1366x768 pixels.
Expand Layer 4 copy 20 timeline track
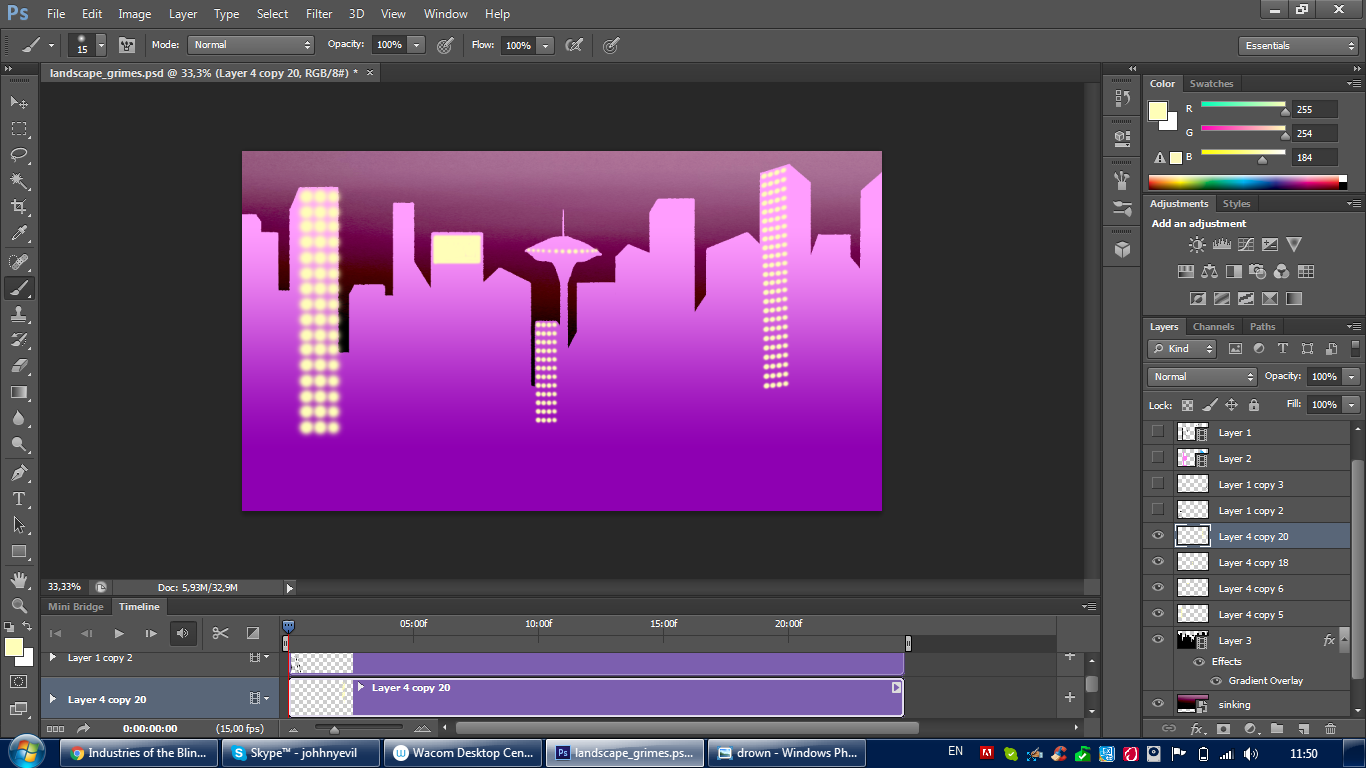52,699
